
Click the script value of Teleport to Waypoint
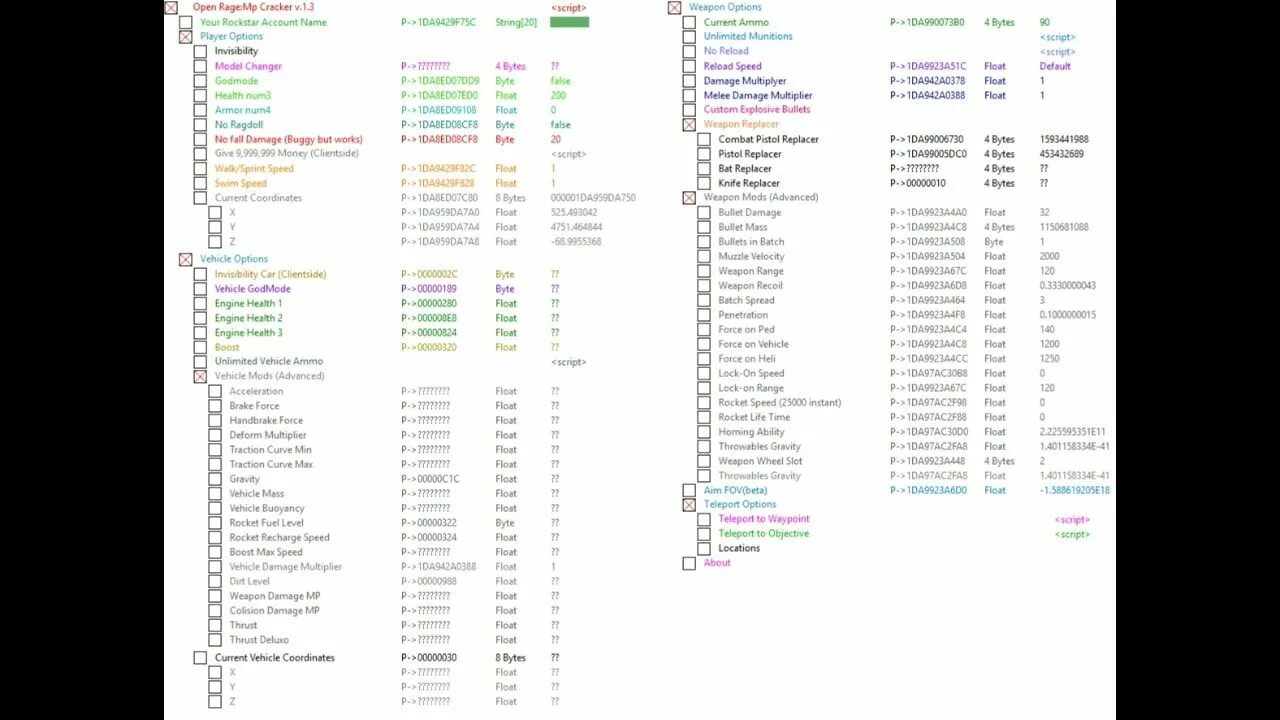(1072, 520)
